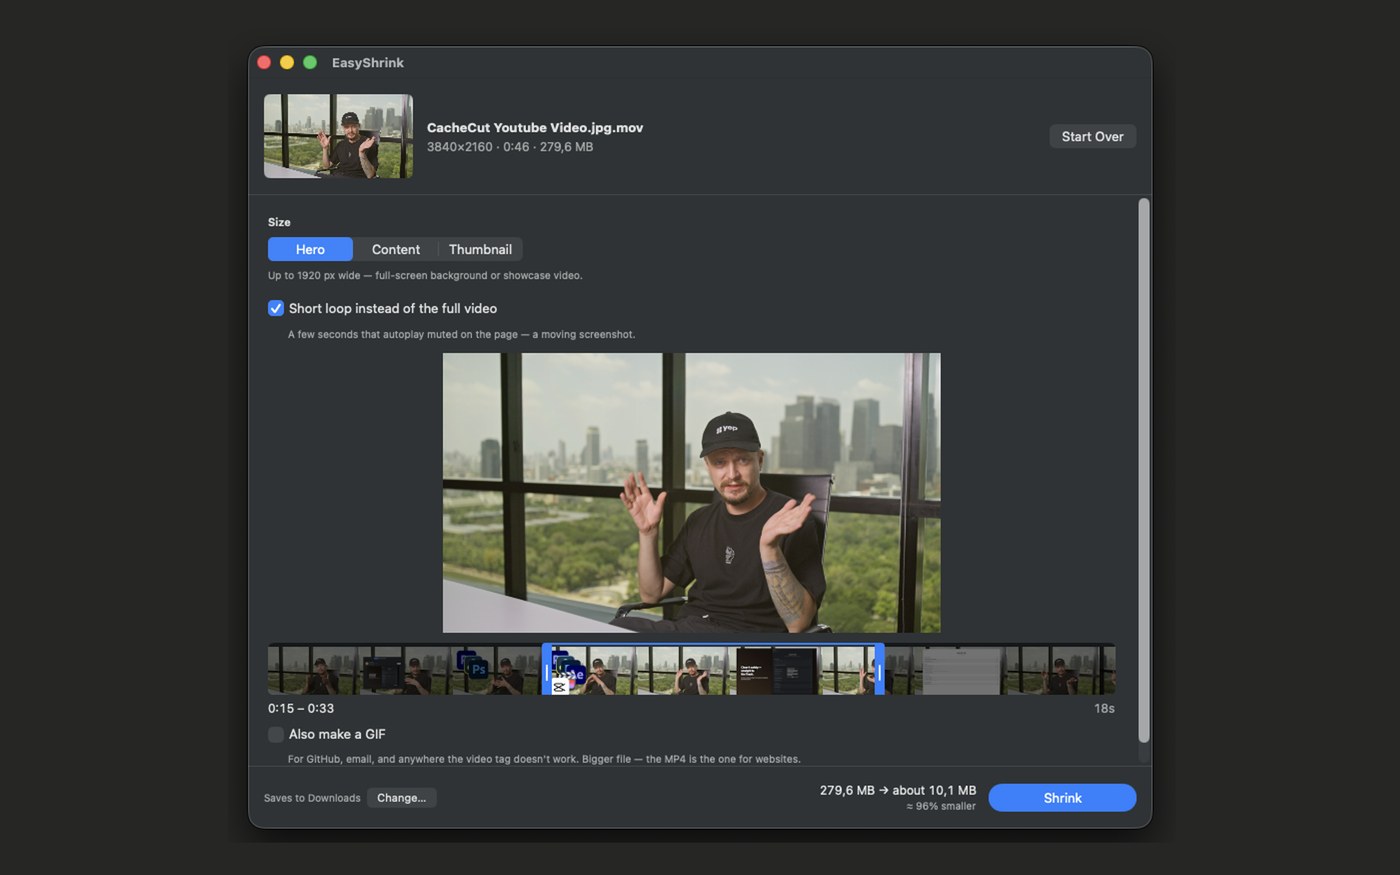The width and height of the screenshot is (1400, 875).
Task: Choose the Thumbnail size option
Action: coord(480,249)
